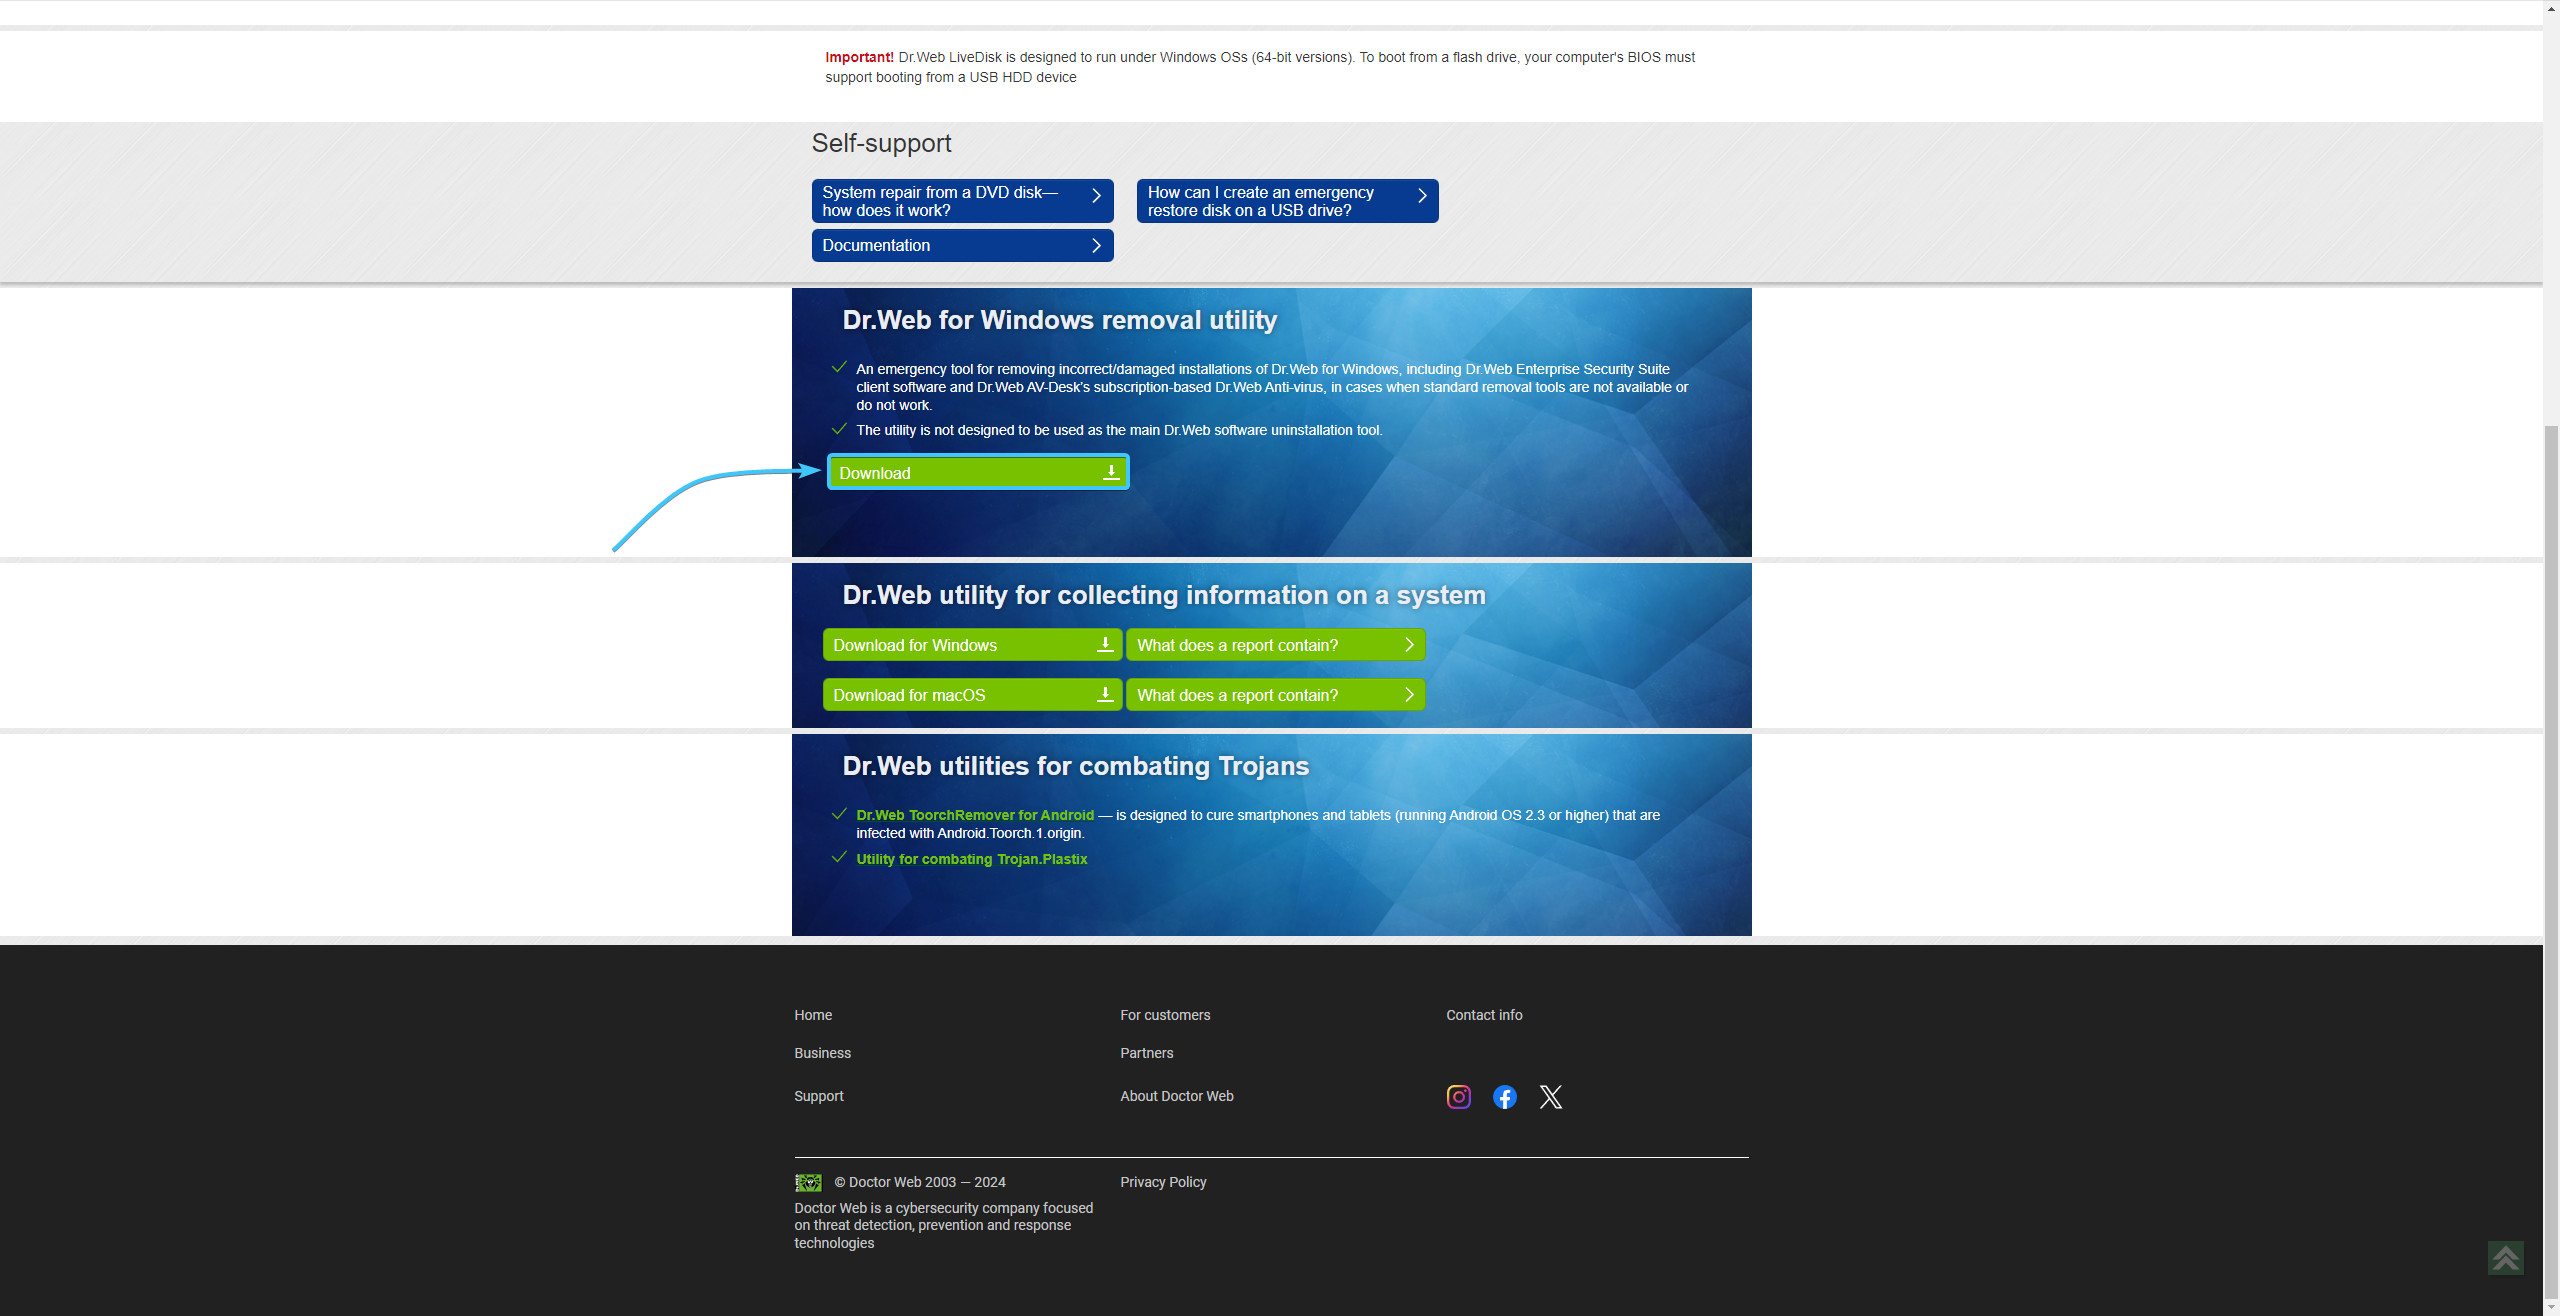Click the Doctor Web spider logo in footer

pos(808,1183)
